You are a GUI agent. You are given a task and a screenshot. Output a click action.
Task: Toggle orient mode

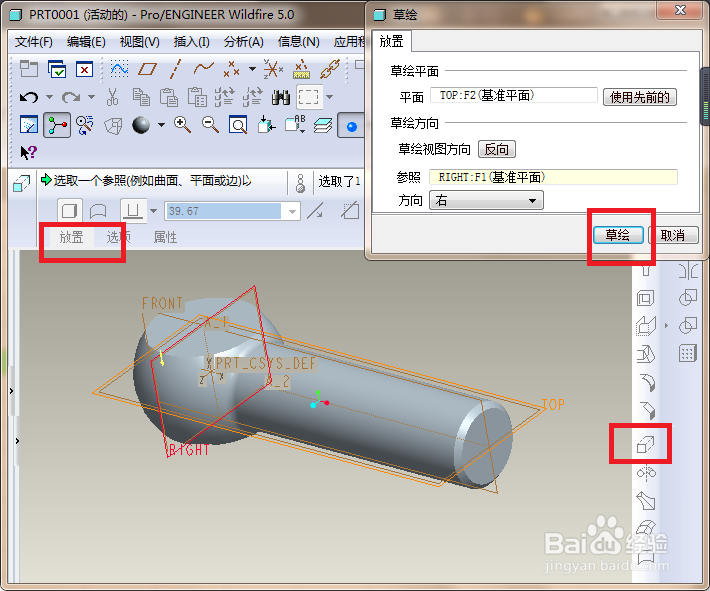tap(85, 125)
